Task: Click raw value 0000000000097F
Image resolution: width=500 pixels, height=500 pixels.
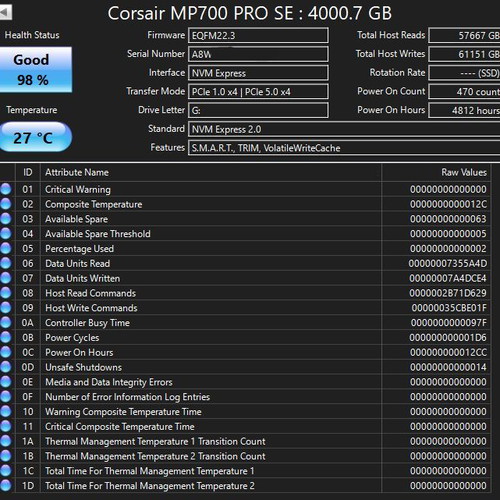Action: [448, 323]
